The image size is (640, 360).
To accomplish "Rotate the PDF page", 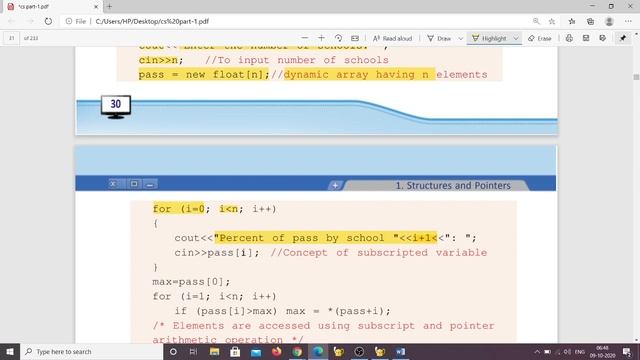I will pyautogui.click(x=338, y=38).
